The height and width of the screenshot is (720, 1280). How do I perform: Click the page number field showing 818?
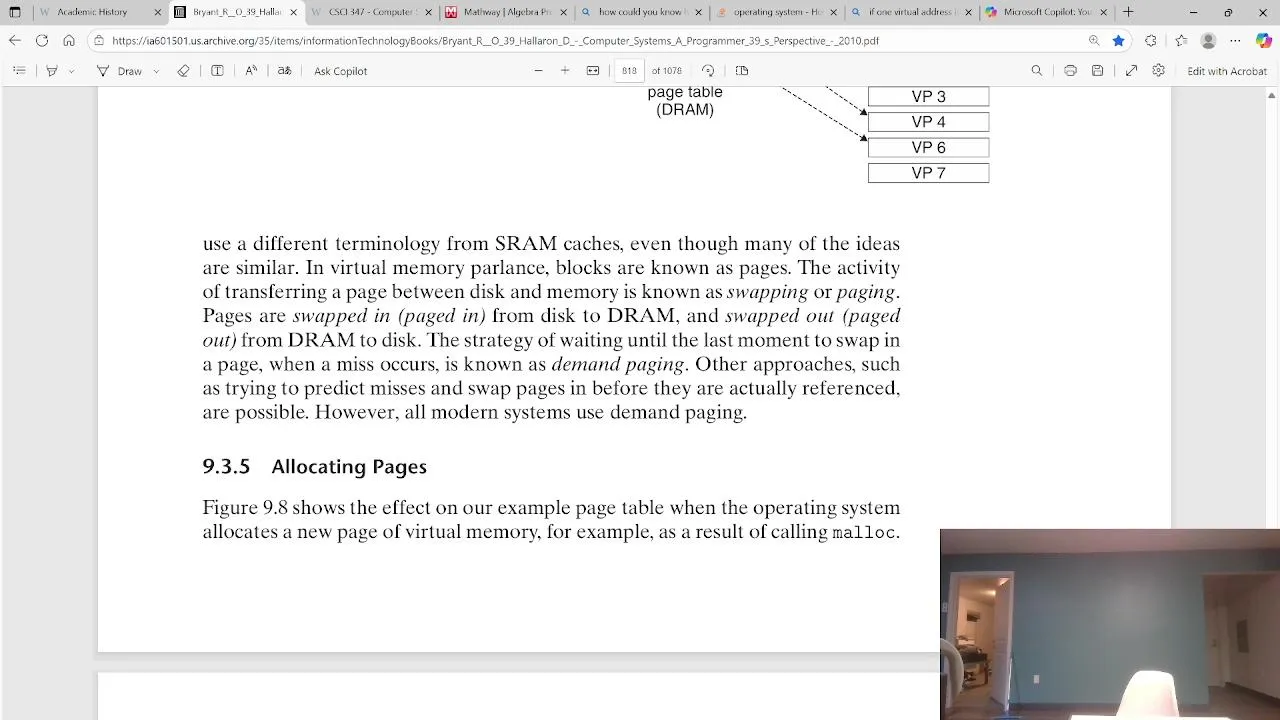629,71
